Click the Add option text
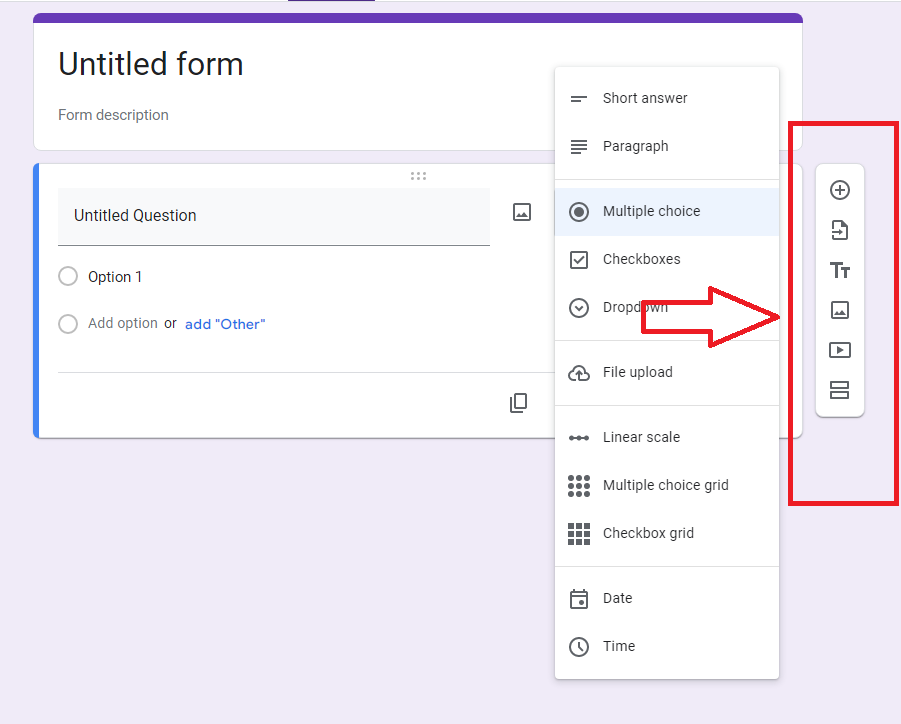 point(122,324)
